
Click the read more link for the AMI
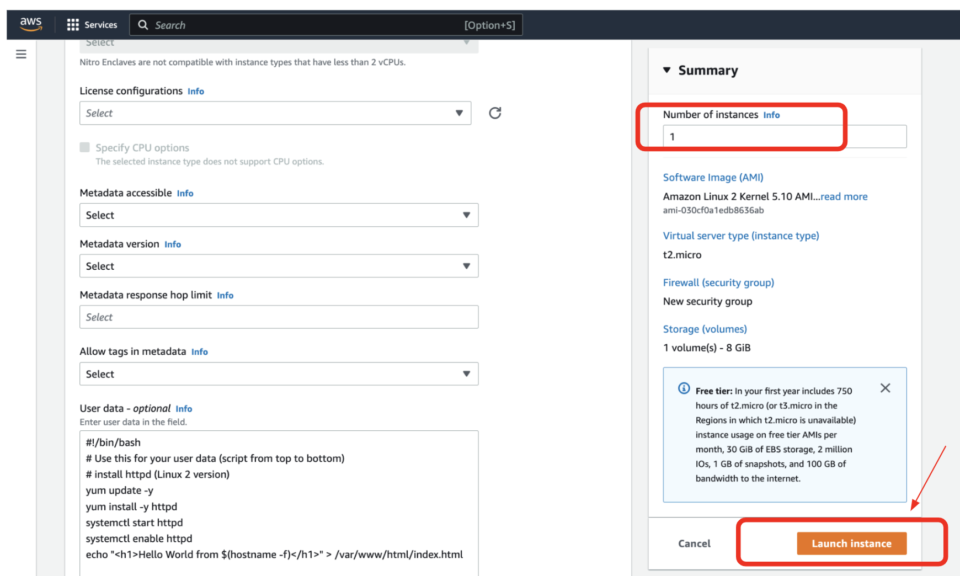pos(843,196)
